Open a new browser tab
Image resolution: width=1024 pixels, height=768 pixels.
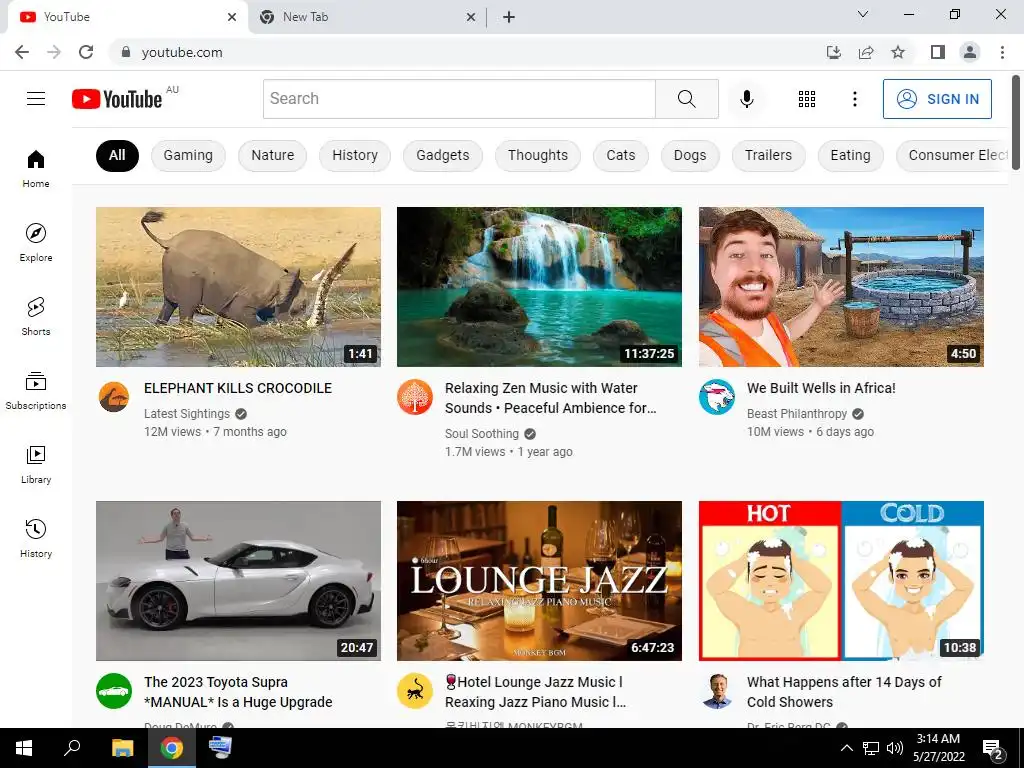click(509, 17)
